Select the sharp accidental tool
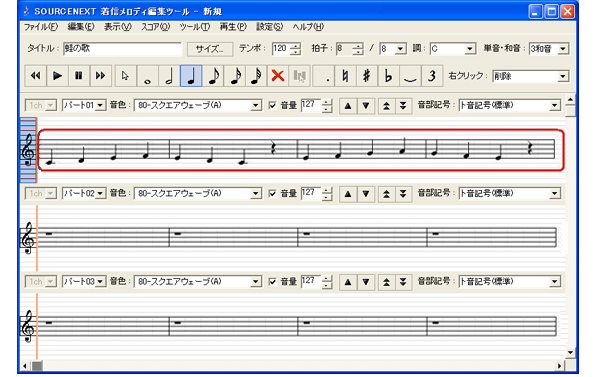Viewport: 600px width, 377px height. click(x=367, y=76)
